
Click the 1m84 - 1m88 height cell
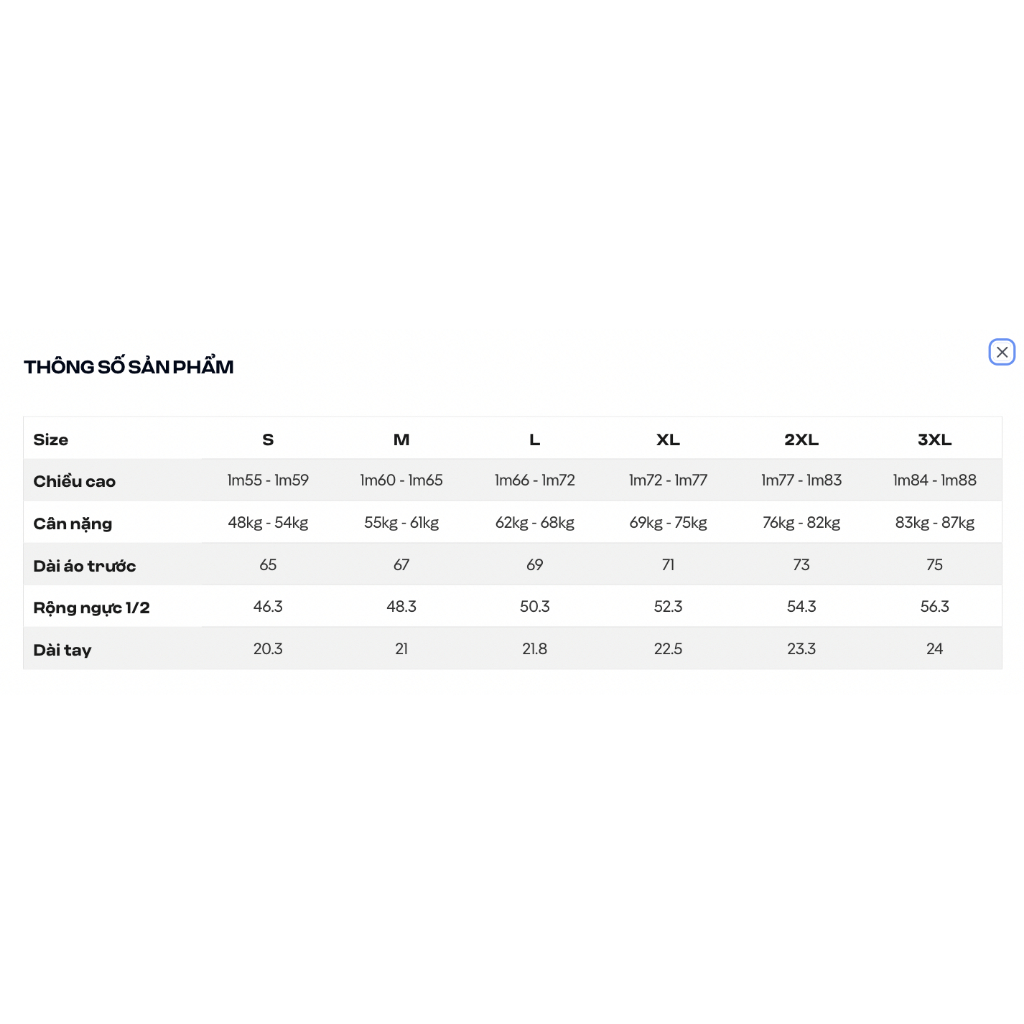[935, 480]
